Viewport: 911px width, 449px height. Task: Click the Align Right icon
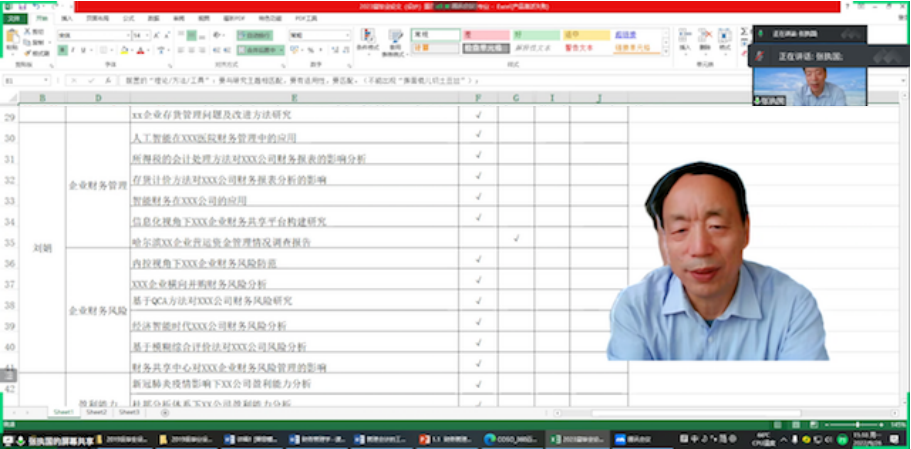[202, 51]
